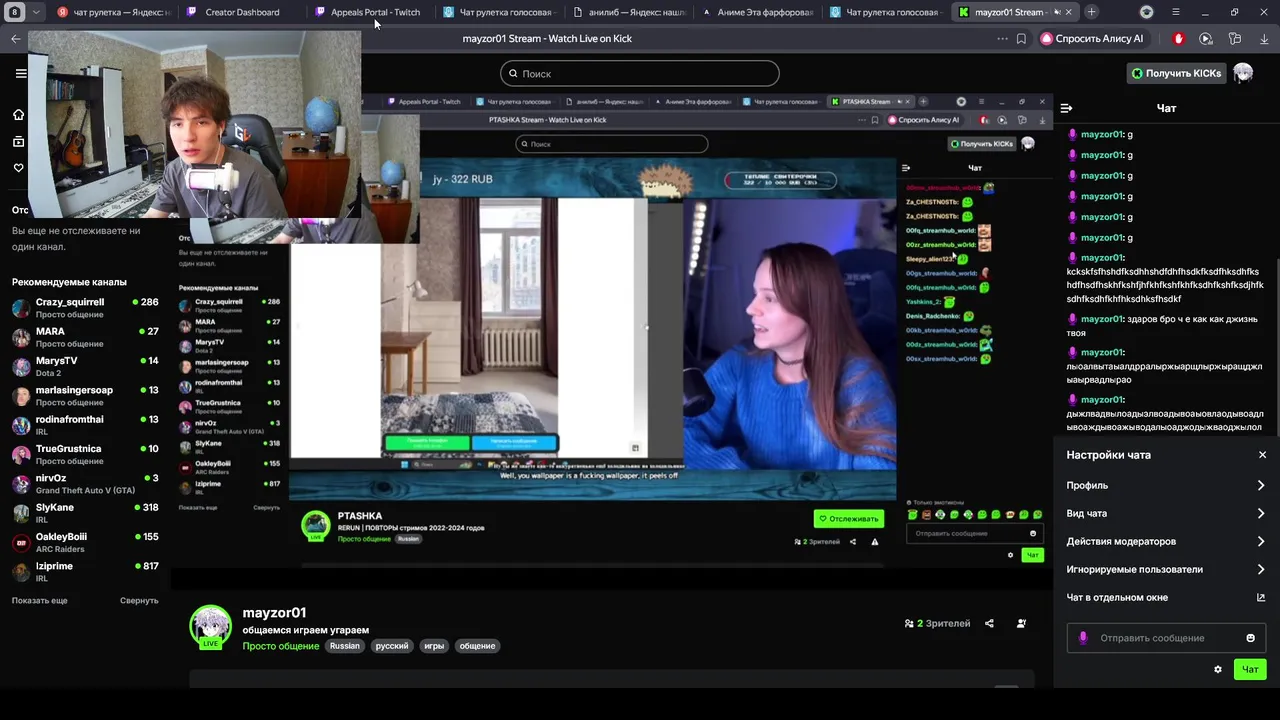Expand Вид чата settings
The image size is (1280, 720).
coord(1166,514)
